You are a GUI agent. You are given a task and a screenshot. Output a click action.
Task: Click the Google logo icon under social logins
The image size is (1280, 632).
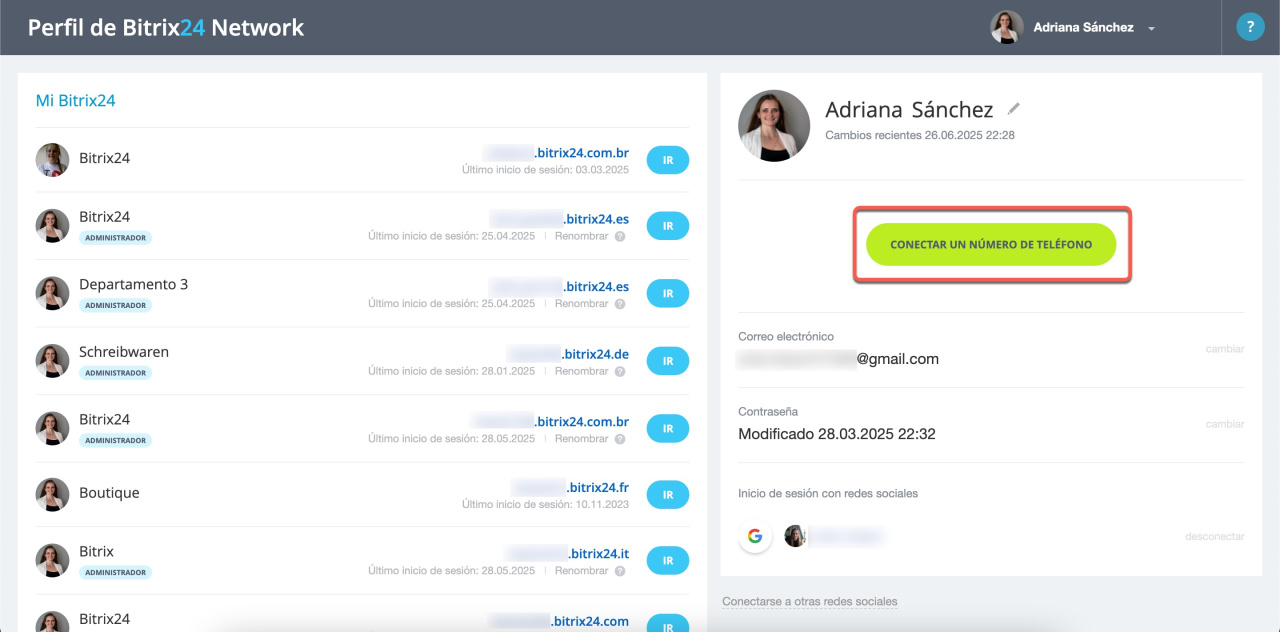pos(755,536)
